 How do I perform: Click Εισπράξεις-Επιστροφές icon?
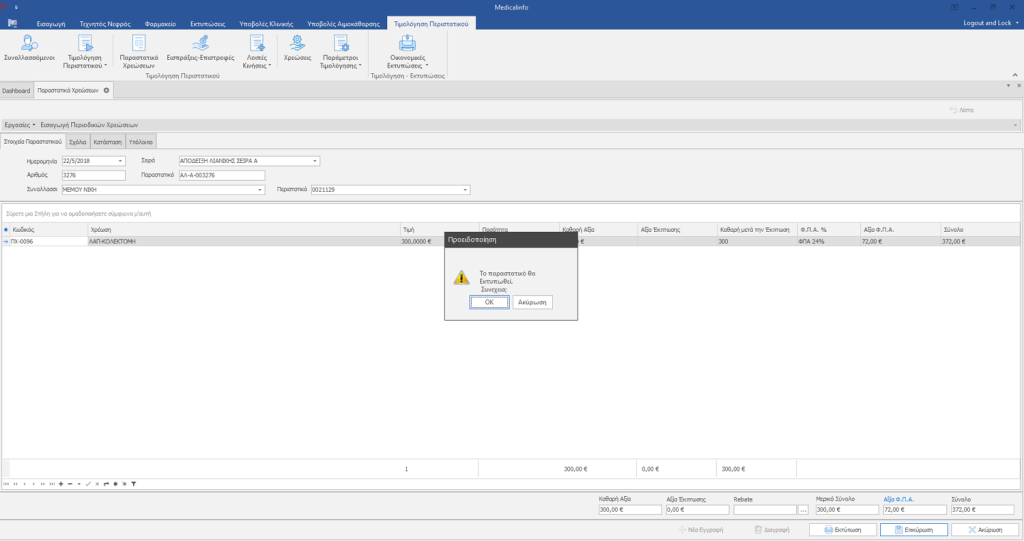(x=200, y=43)
